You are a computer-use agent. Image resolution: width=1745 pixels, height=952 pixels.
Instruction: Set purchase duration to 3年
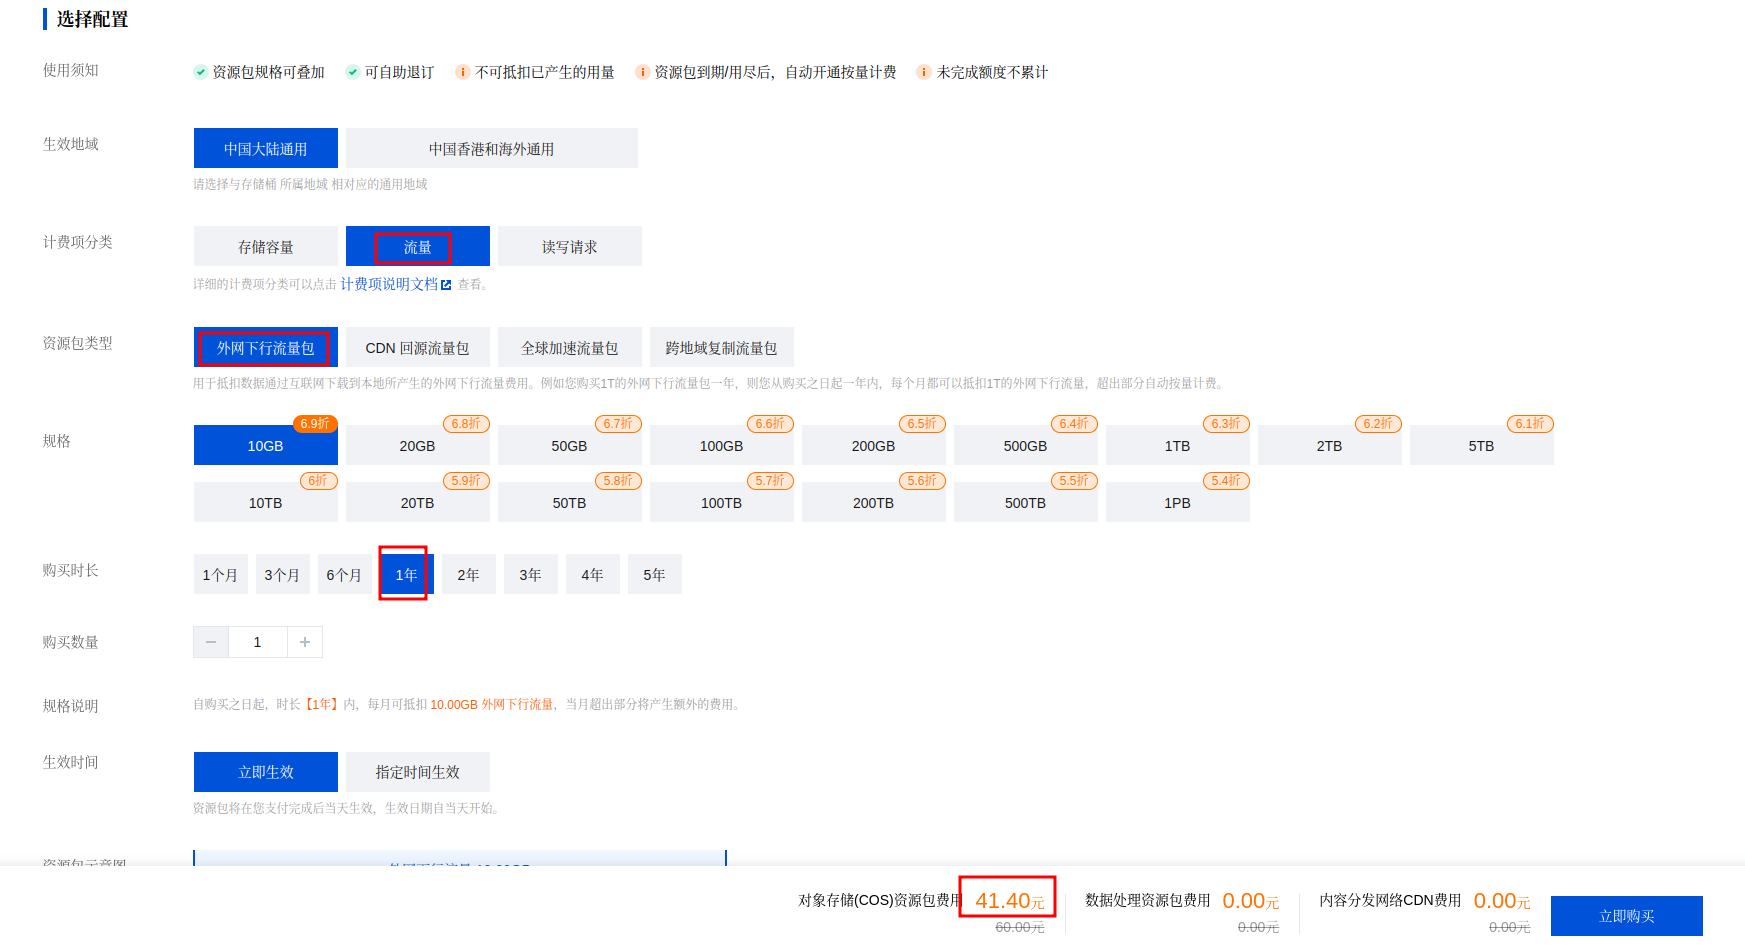530,575
